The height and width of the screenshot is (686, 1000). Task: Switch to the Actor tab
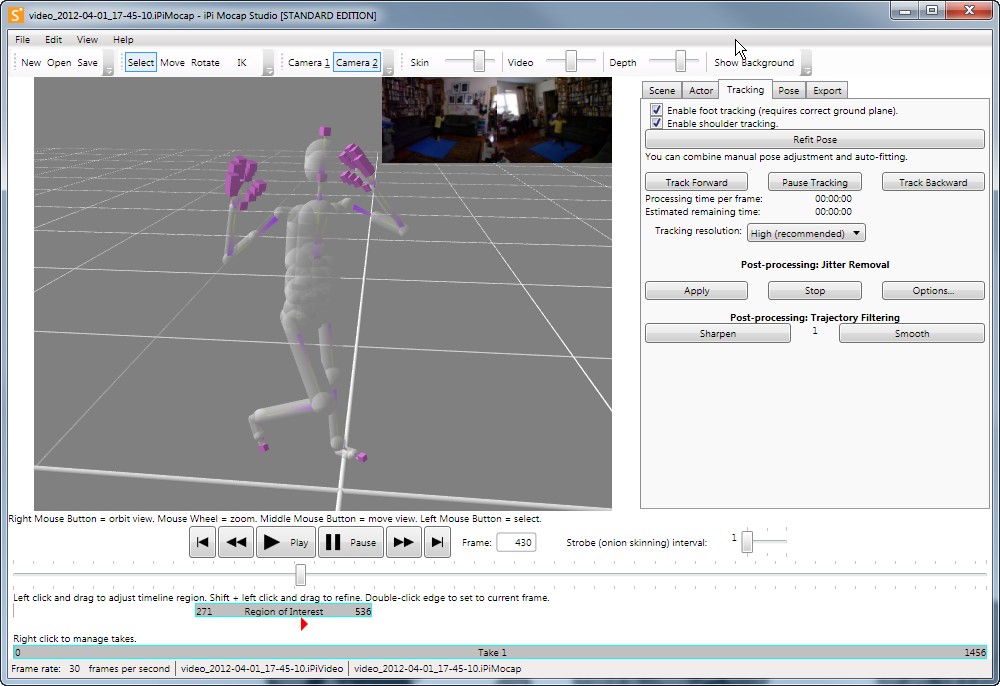click(700, 91)
